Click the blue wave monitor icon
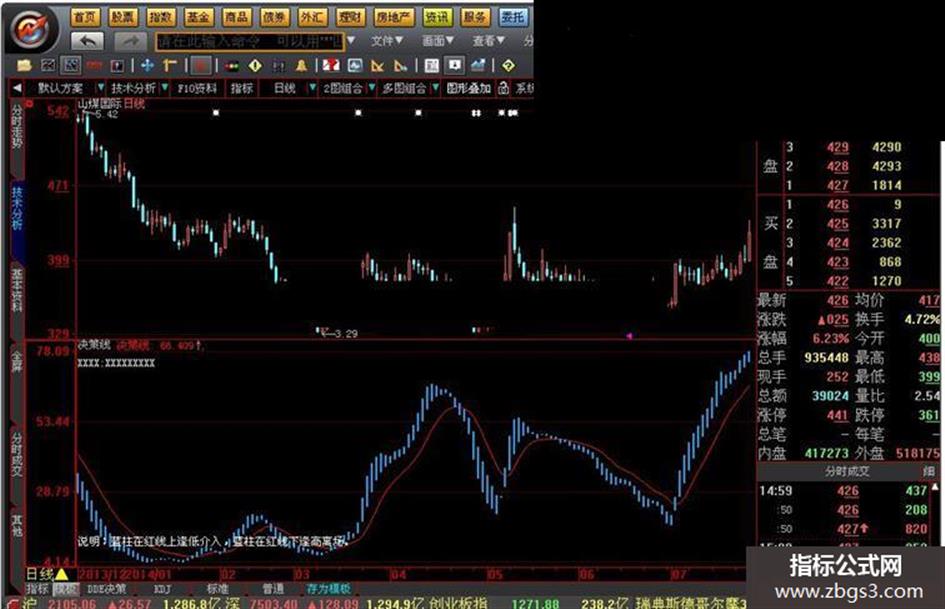 coord(355,65)
